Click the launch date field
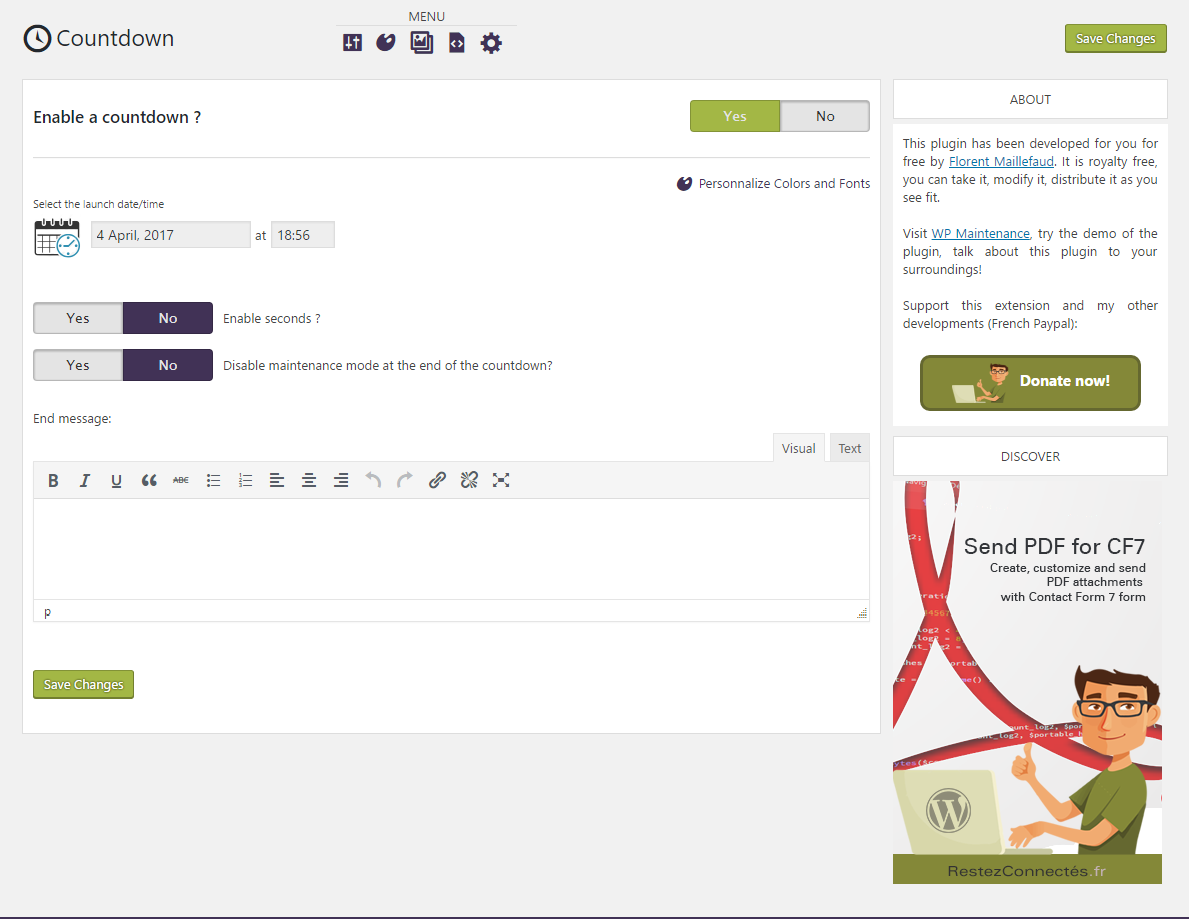Viewport: 1189px width, 919px height. (171, 235)
